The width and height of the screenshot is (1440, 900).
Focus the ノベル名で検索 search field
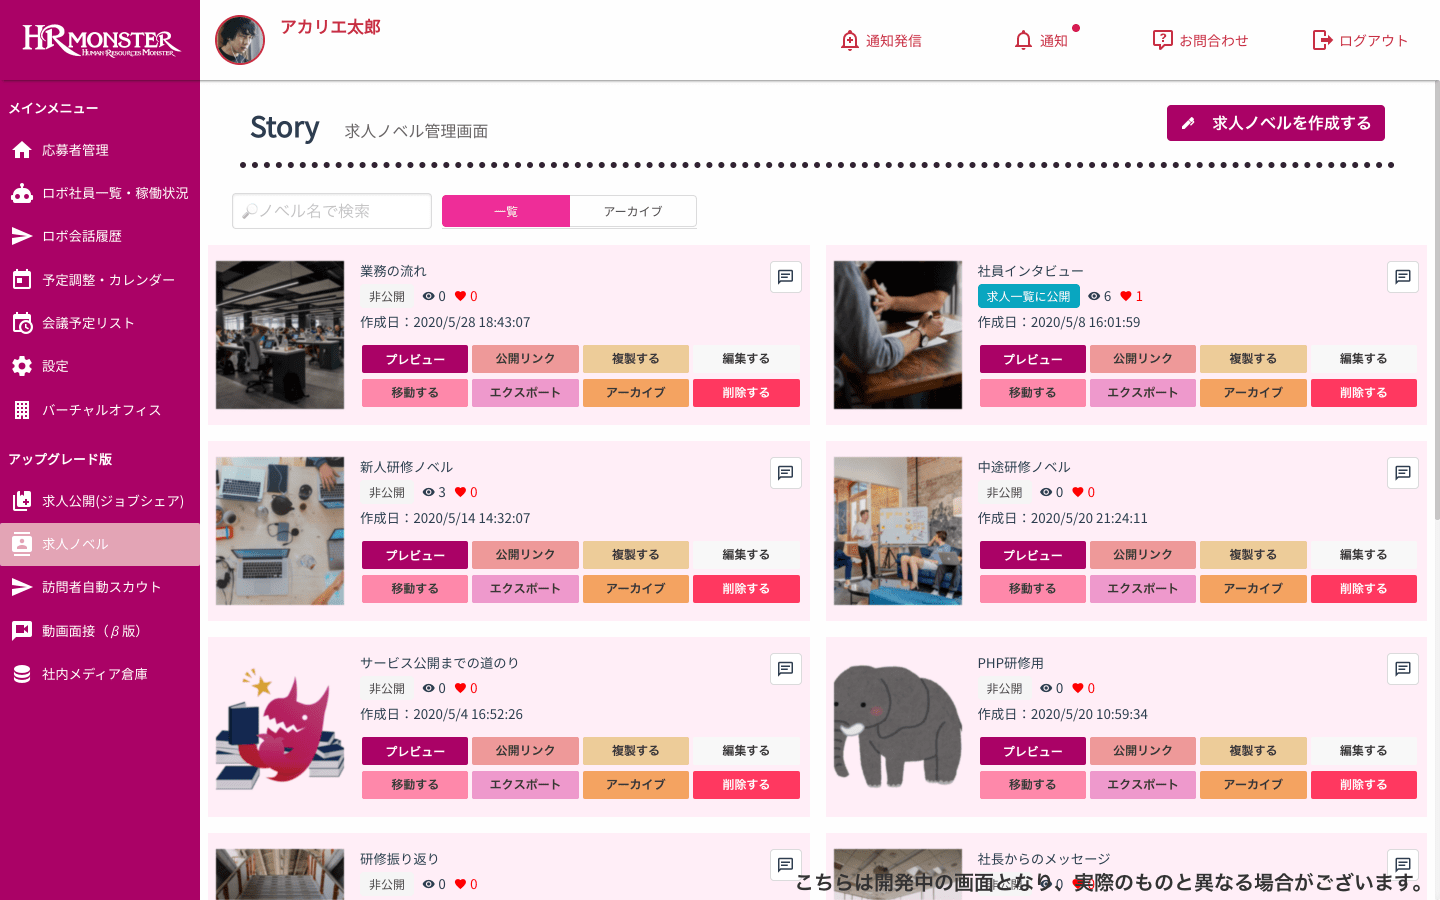pos(332,211)
